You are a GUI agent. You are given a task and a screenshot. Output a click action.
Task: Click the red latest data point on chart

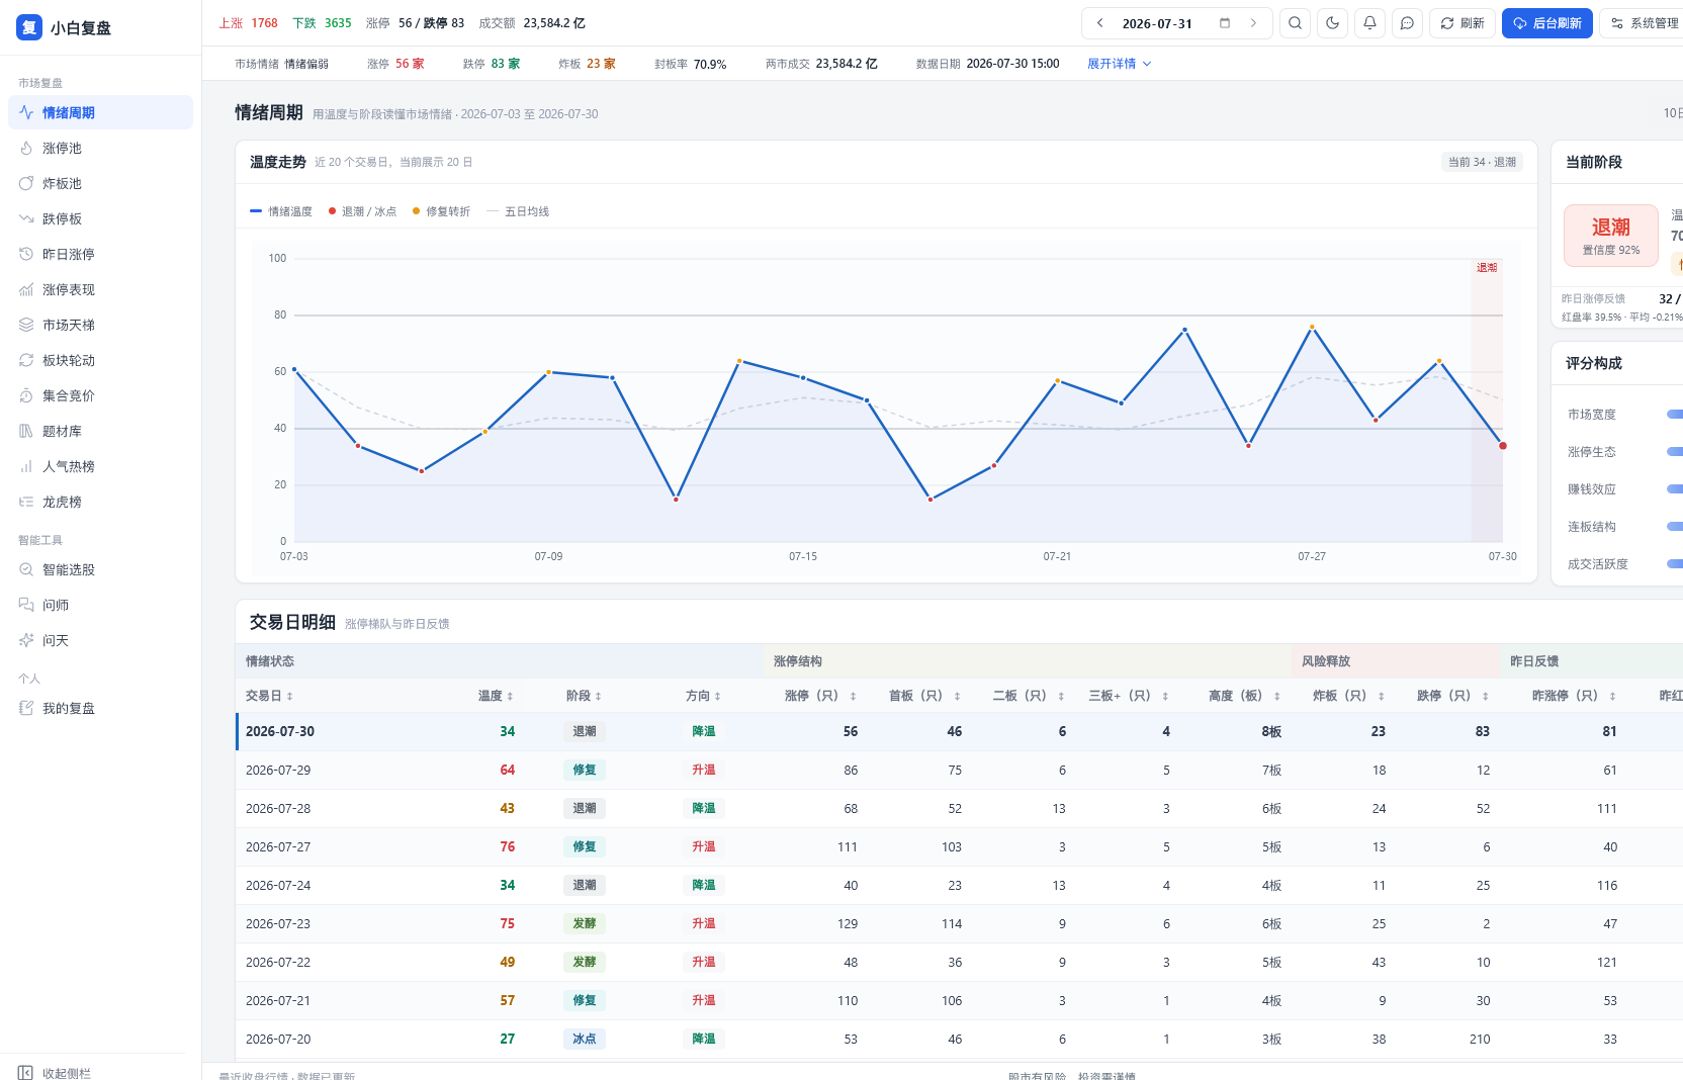tap(1502, 446)
